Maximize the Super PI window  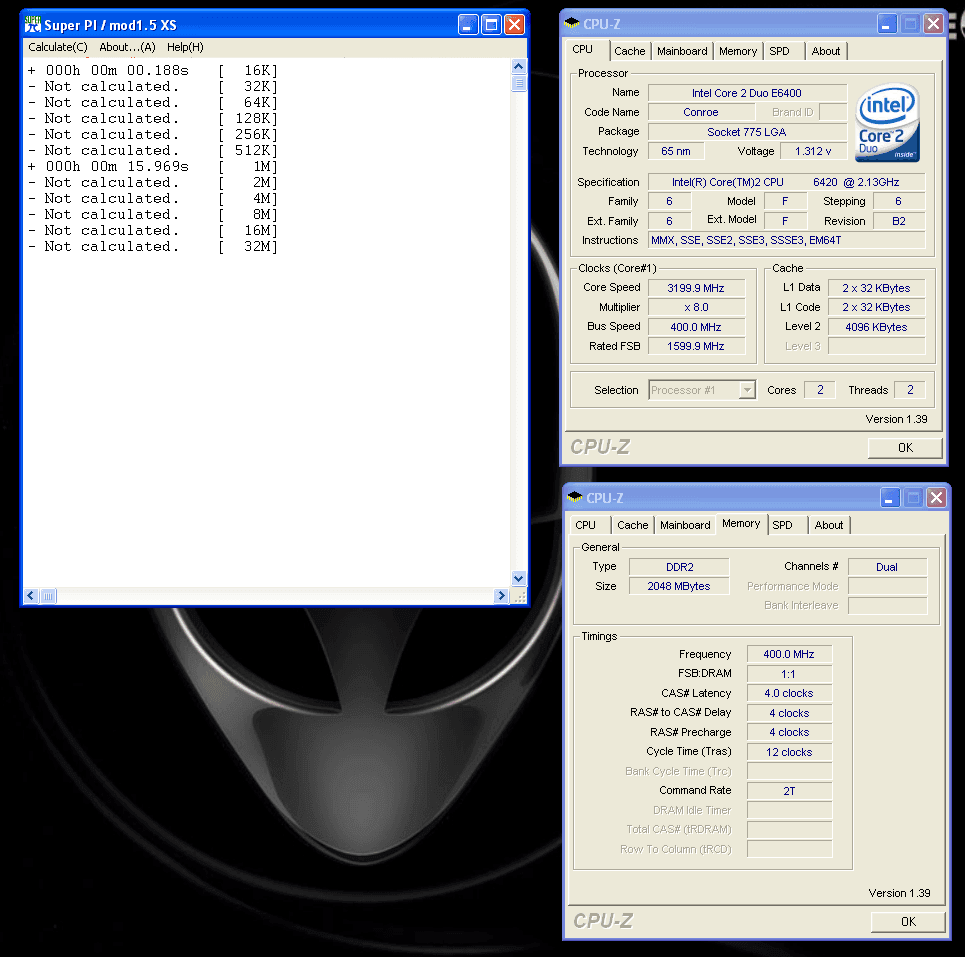[x=491, y=25]
